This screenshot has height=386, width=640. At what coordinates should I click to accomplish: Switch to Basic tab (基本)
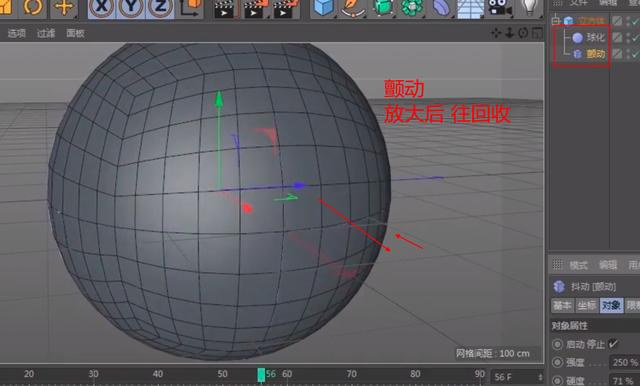pos(562,305)
